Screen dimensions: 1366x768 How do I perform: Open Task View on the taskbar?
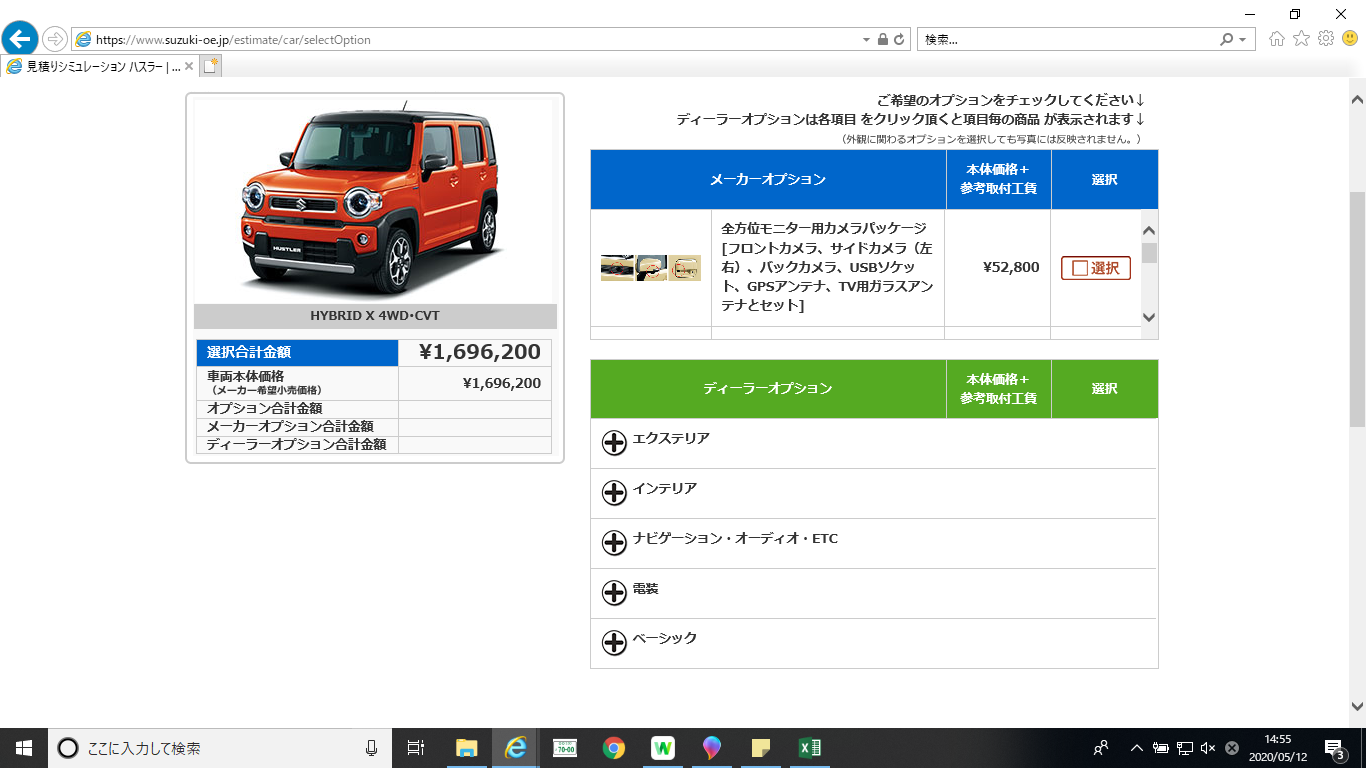coord(416,748)
